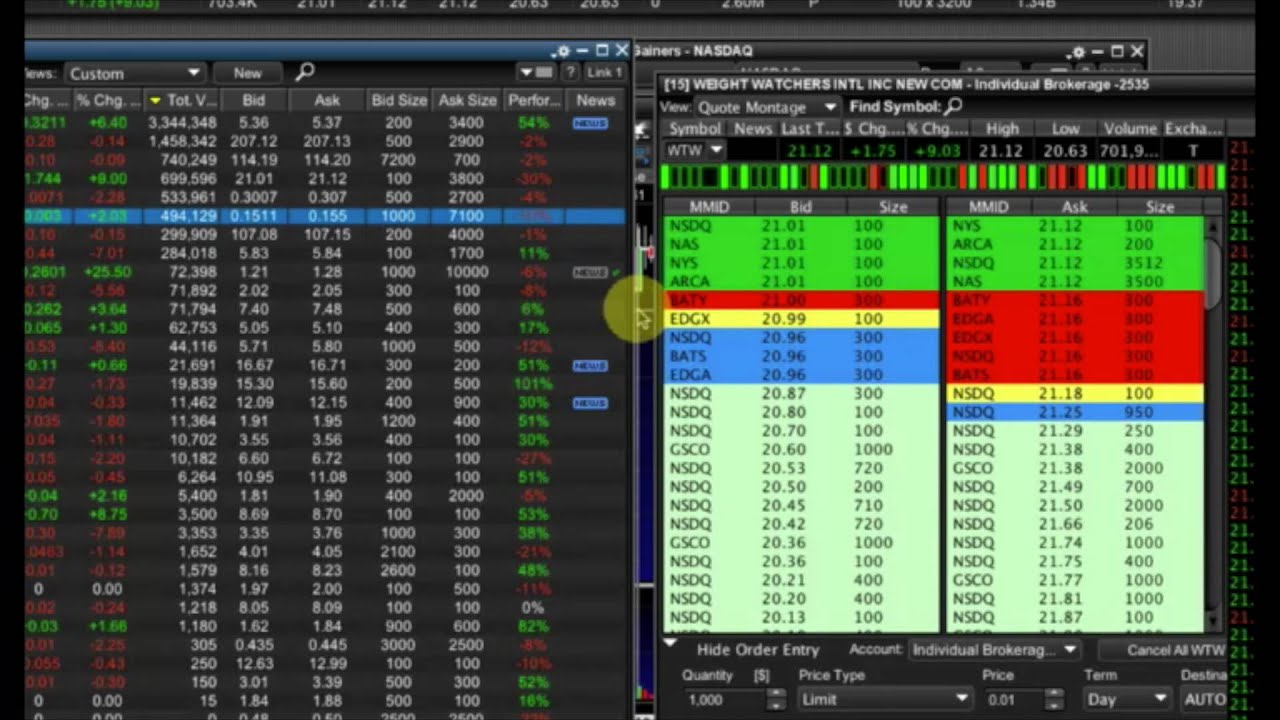This screenshot has width=1280, height=720.
Task: Sort the watchlist by the Tot. V... column
Action: click(x=182, y=100)
